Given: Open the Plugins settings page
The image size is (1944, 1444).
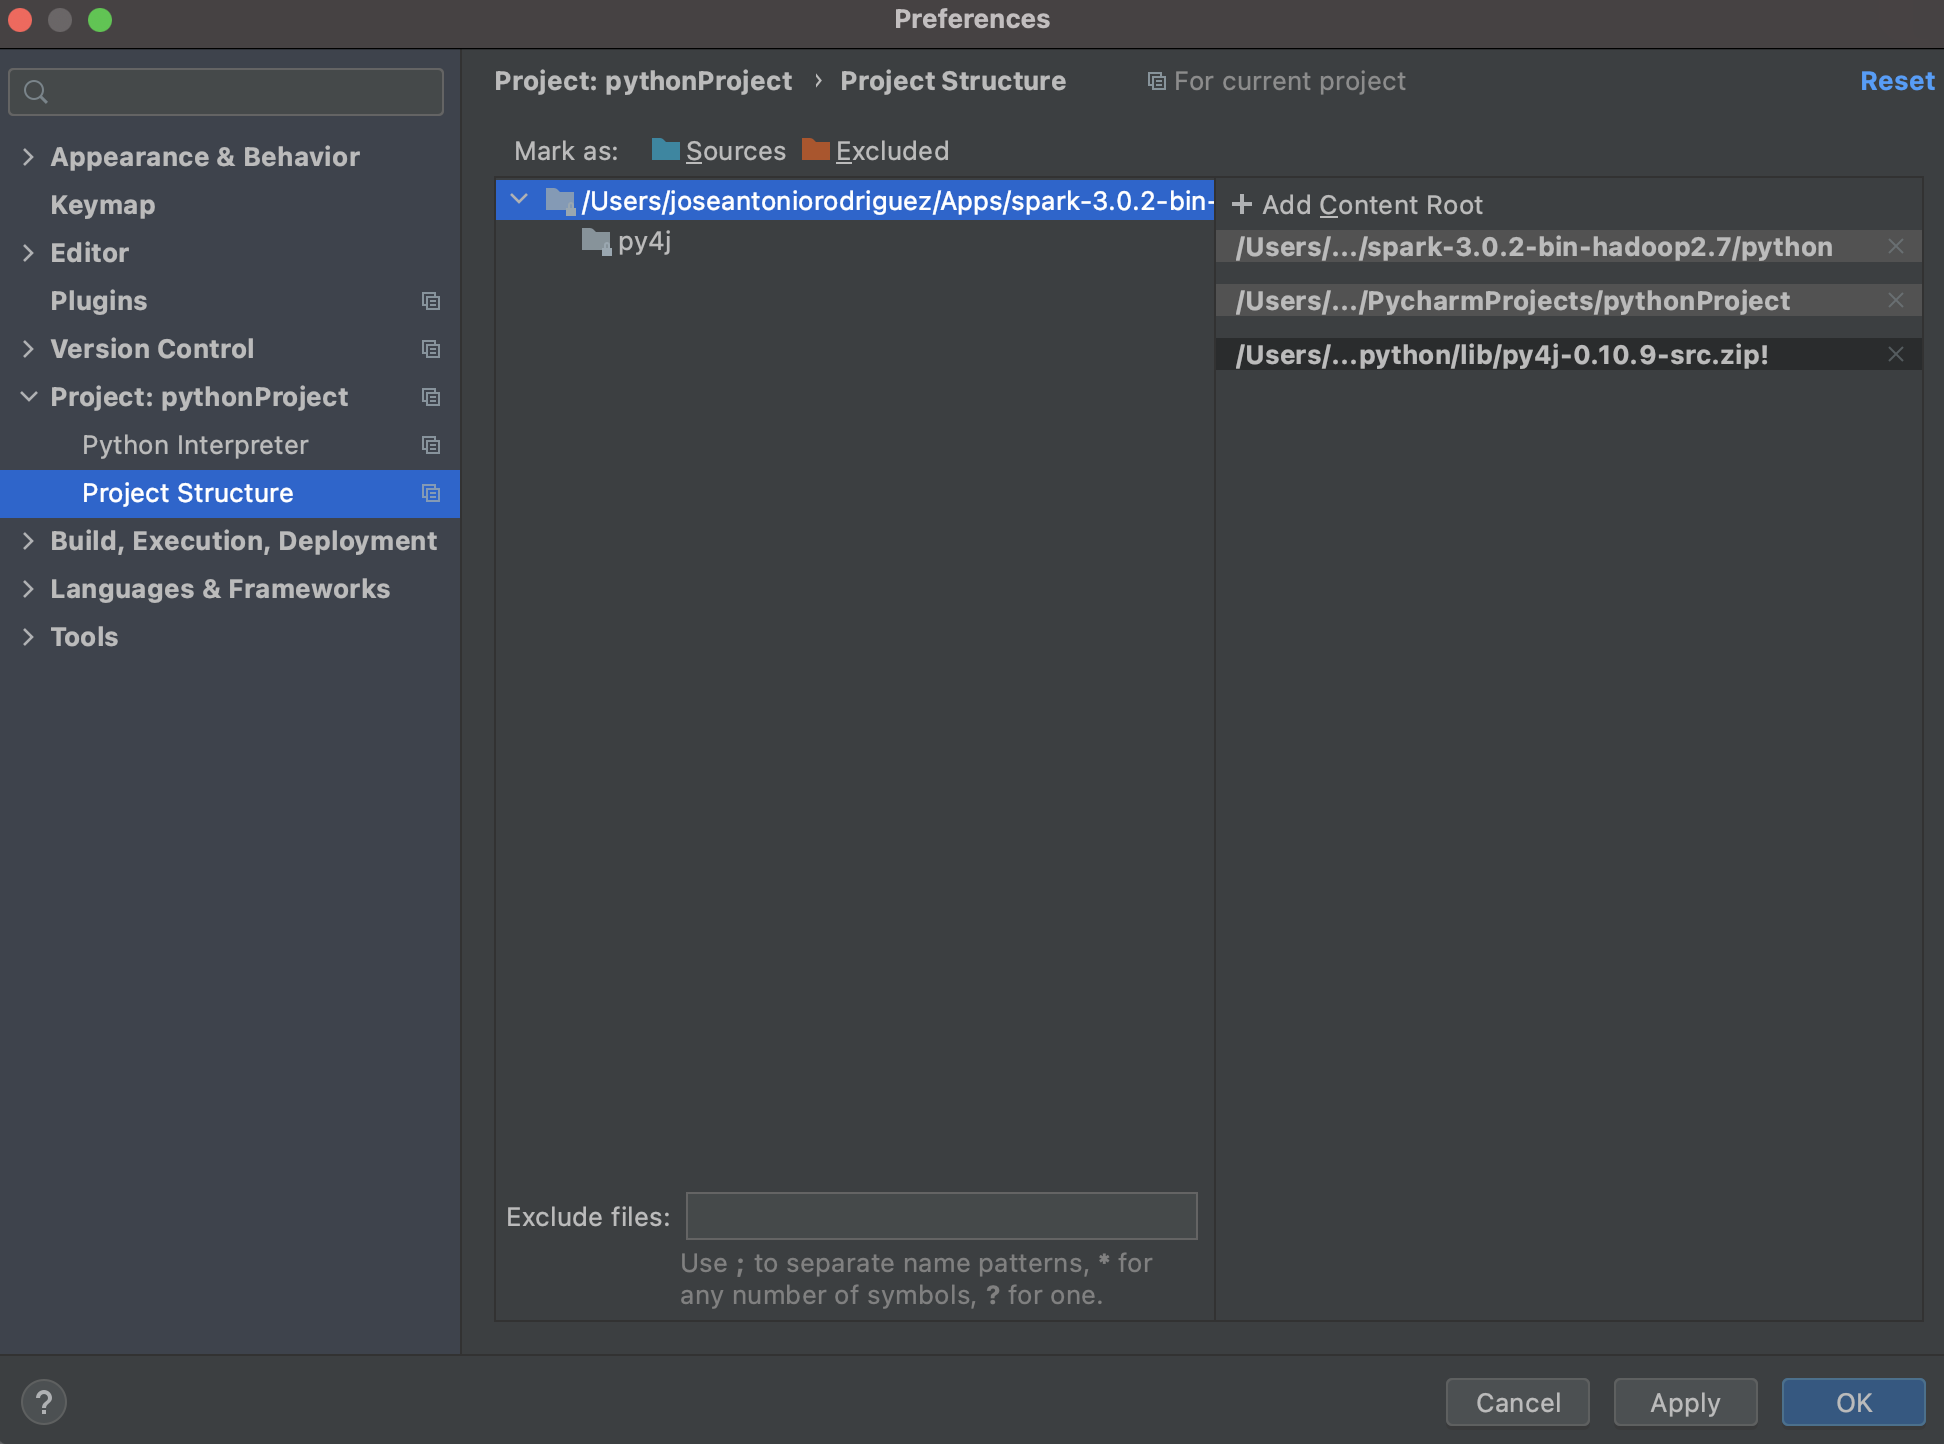Looking at the screenshot, I should coord(99,301).
